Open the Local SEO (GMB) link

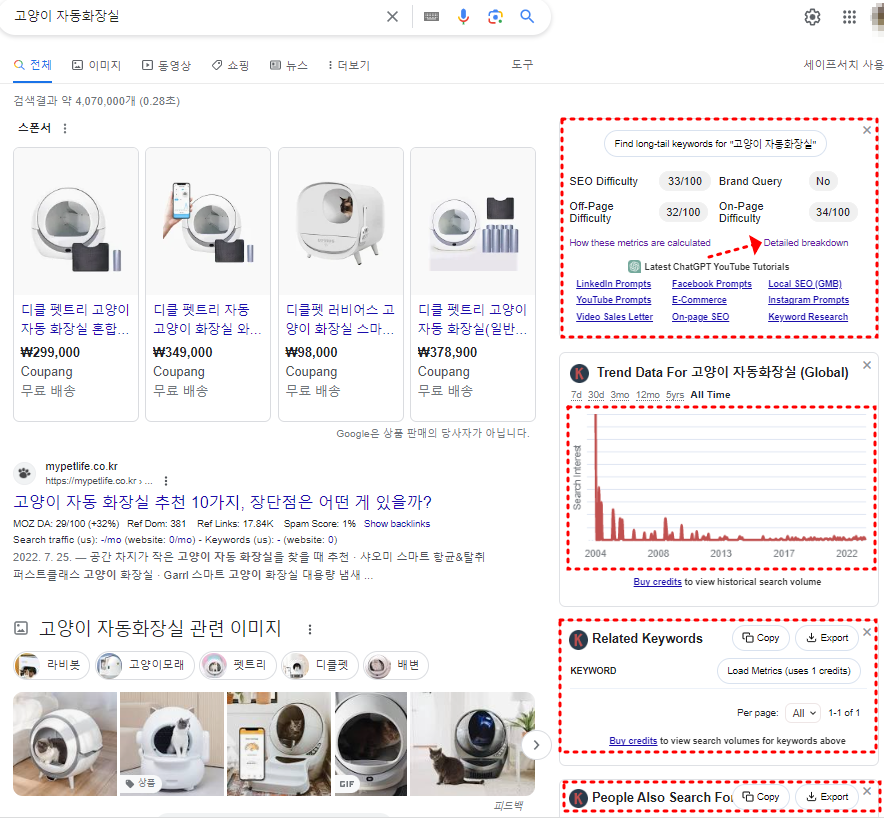[805, 284]
